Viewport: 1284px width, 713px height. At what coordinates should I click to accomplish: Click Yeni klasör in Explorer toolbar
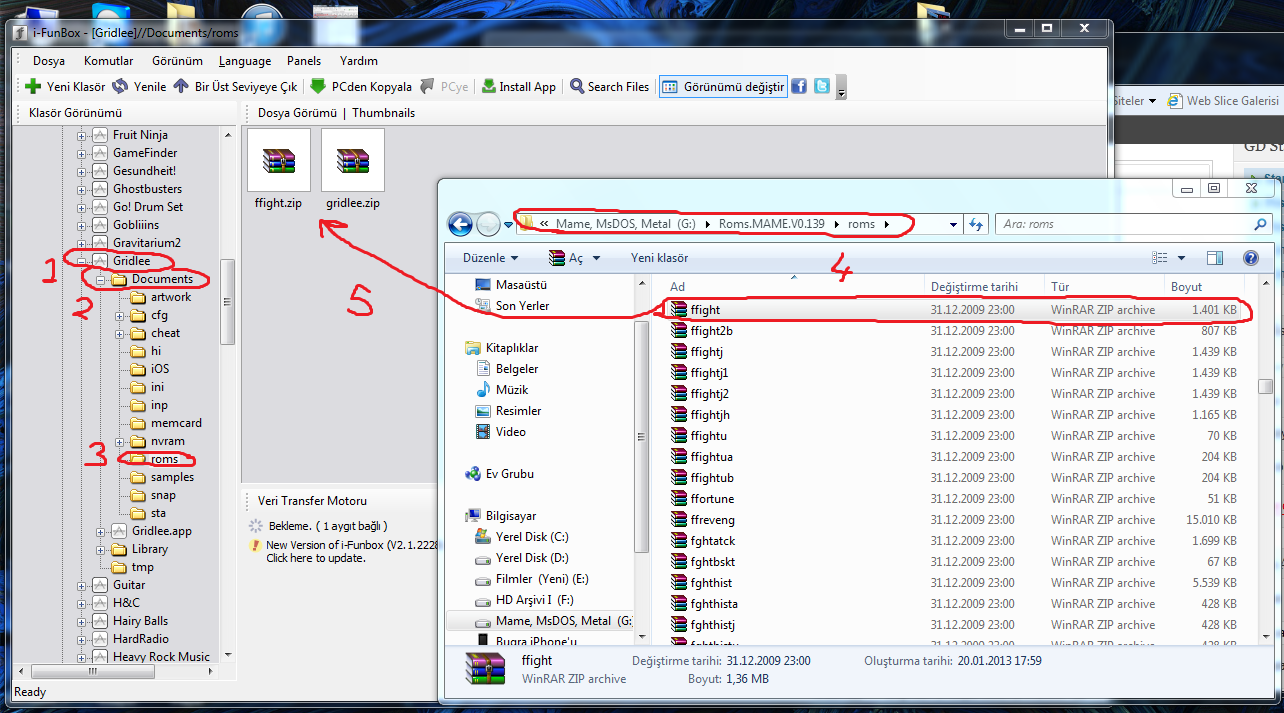pos(659,258)
